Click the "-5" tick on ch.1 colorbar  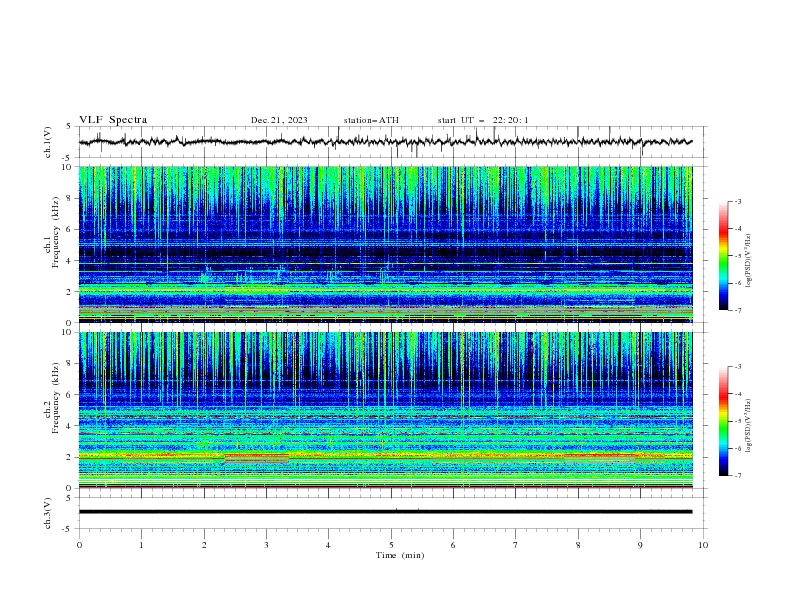(x=738, y=256)
